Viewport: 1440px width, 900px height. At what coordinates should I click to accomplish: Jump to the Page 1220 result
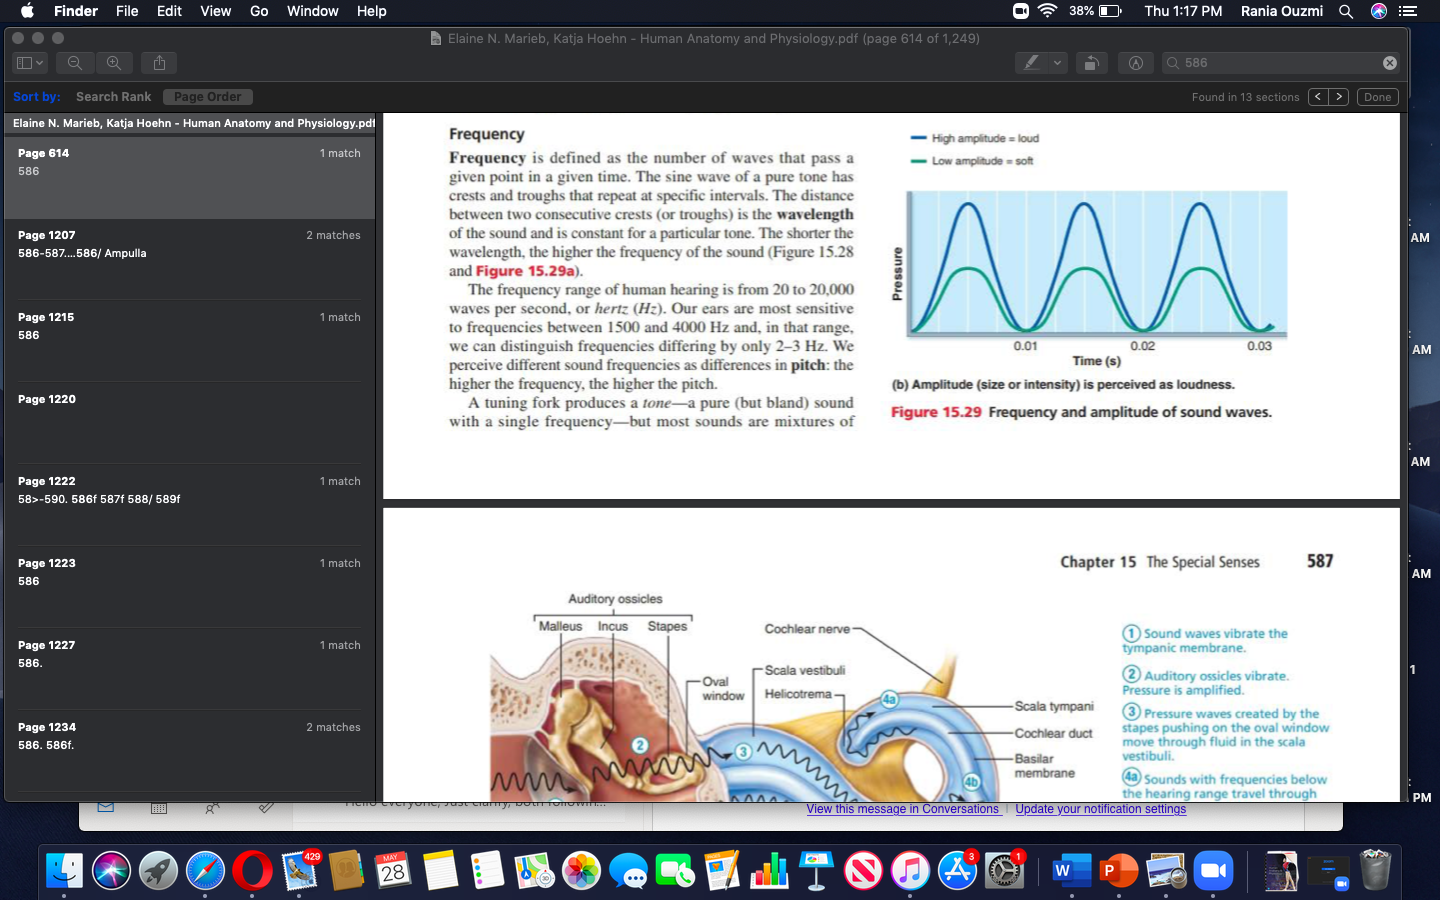click(x=190, y=423)
